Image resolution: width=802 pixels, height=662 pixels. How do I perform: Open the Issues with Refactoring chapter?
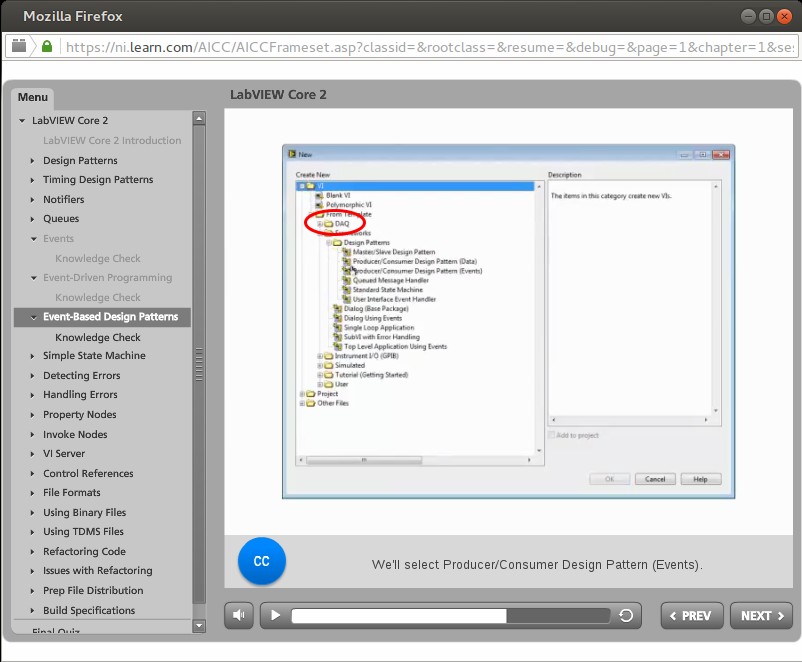[x=98, y=570]
